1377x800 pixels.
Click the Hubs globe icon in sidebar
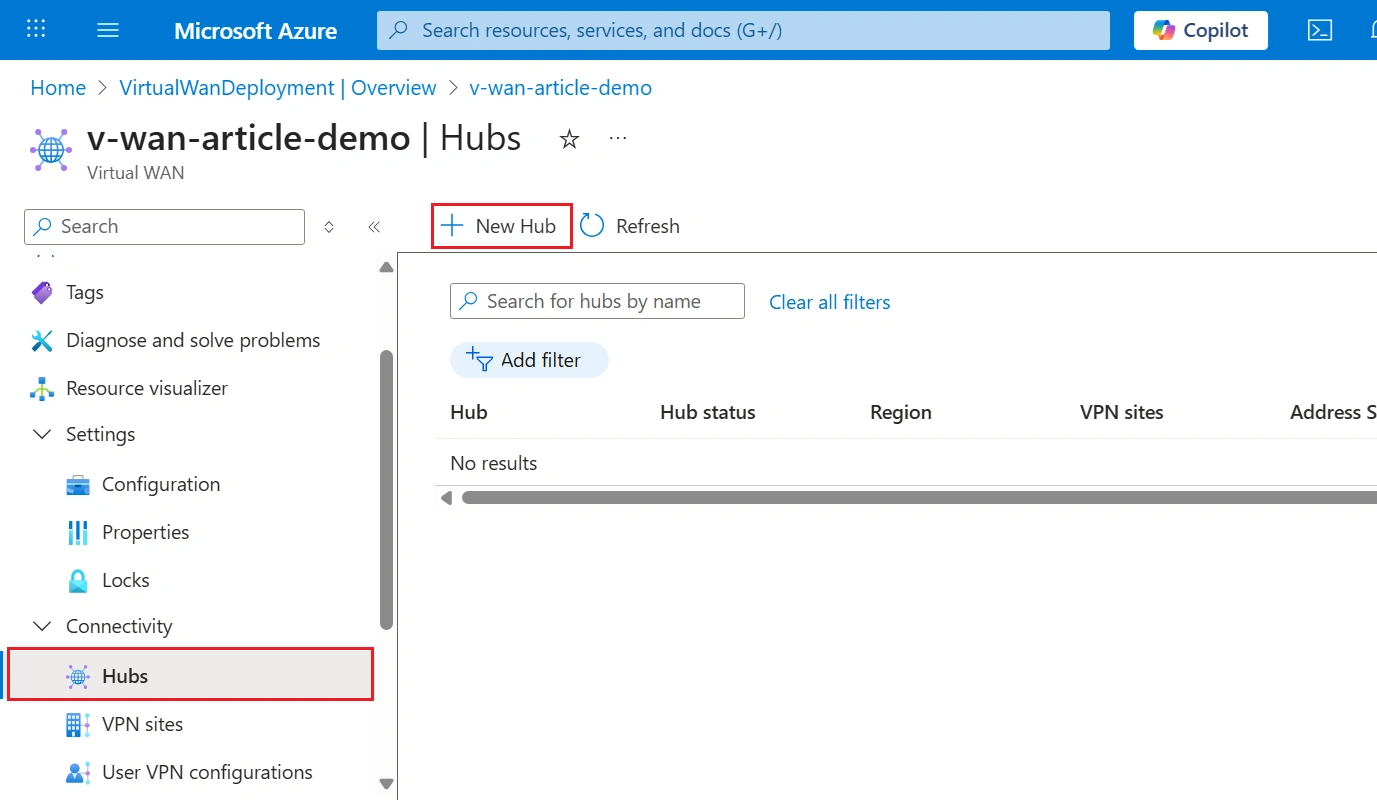78,676
